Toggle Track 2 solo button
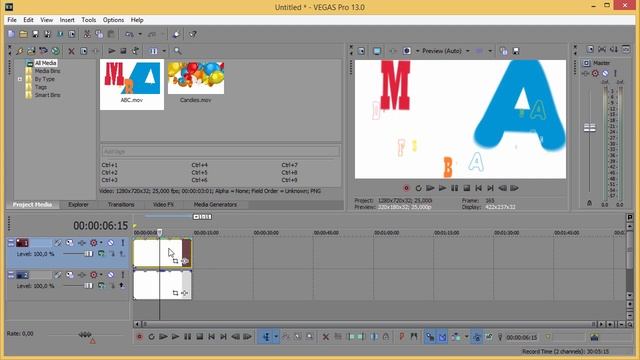This screenshot has width=640, height=360. 122,275
